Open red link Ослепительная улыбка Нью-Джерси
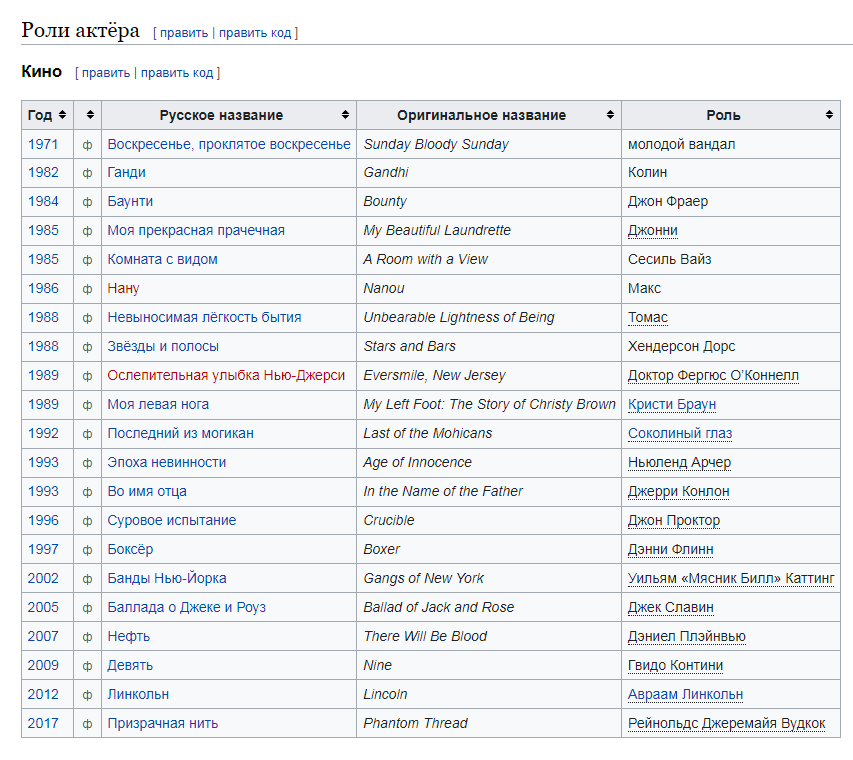853x760 pixels. 226,375
